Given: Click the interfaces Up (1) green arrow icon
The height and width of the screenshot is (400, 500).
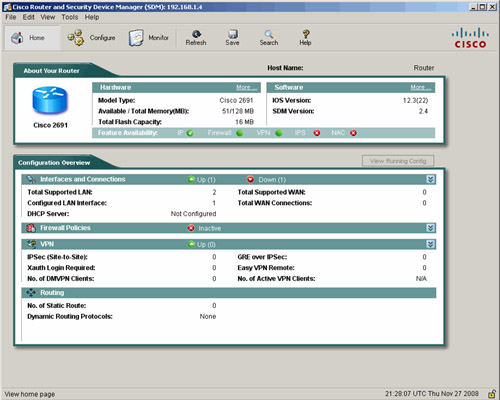Looking at the screenshot, I should (x=191, y=179).
